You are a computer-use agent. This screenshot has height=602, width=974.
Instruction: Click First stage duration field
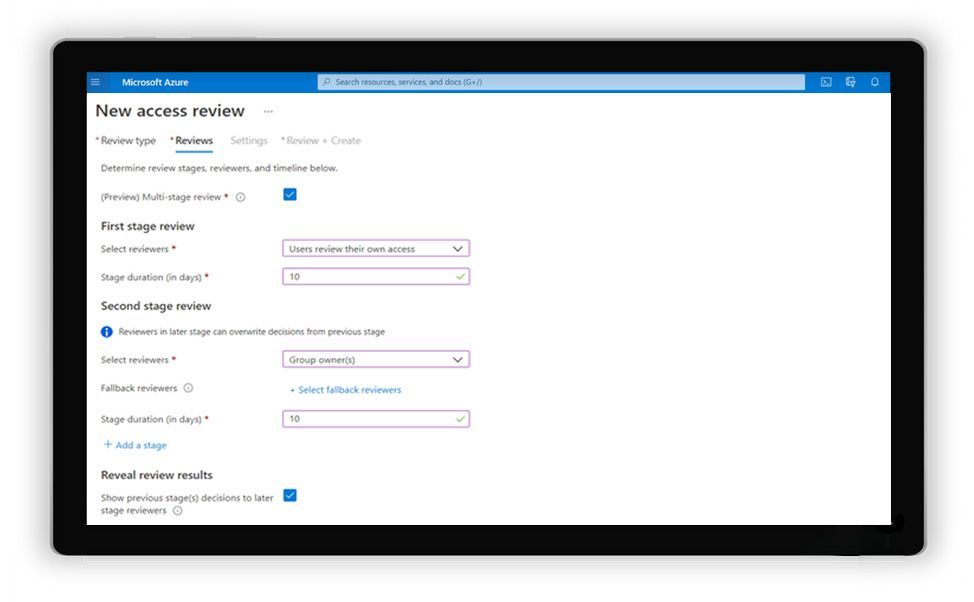[376, 276]
